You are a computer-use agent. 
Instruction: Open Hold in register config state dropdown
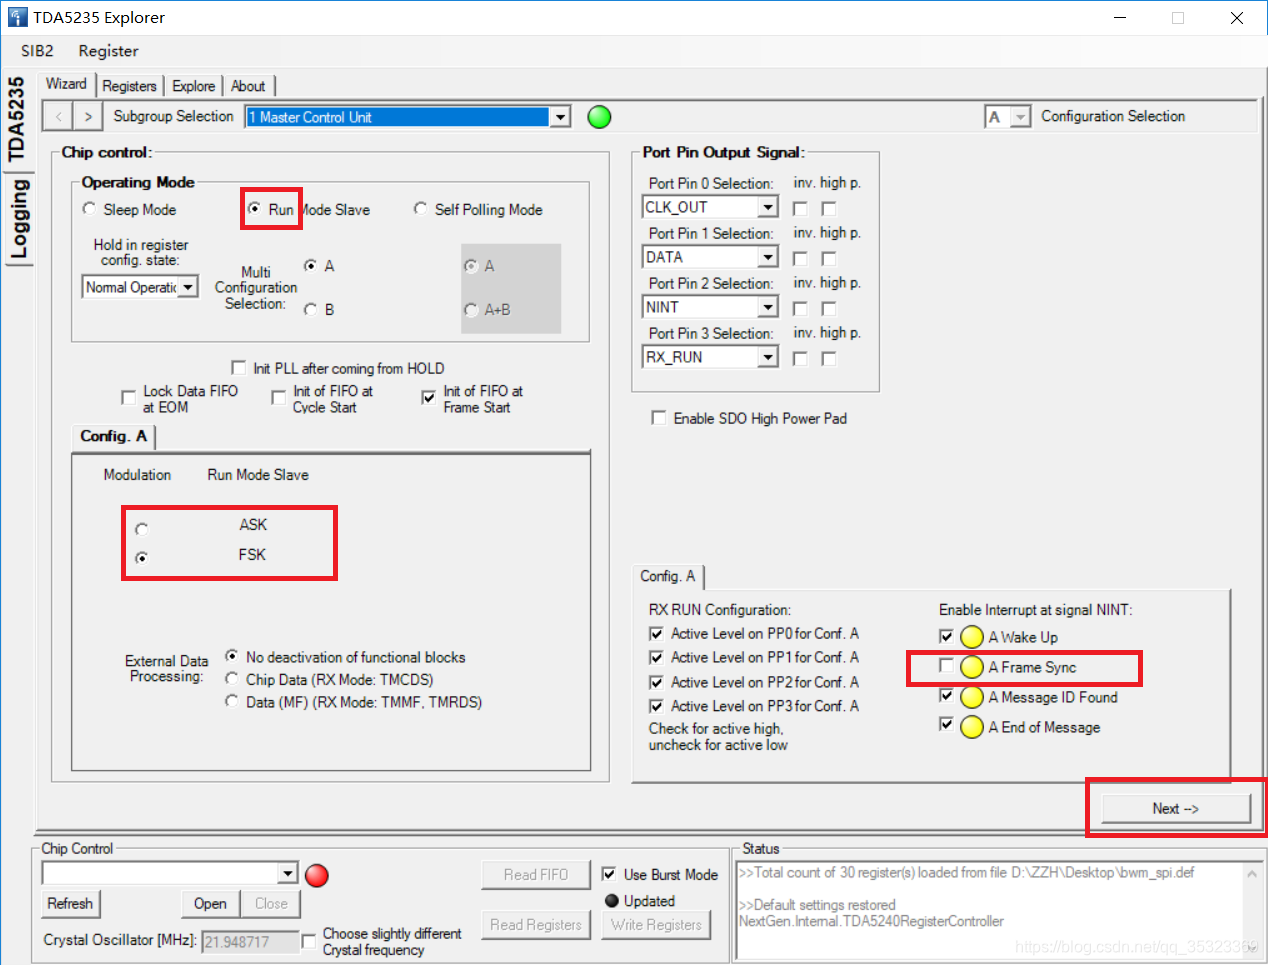coord(188,287)
